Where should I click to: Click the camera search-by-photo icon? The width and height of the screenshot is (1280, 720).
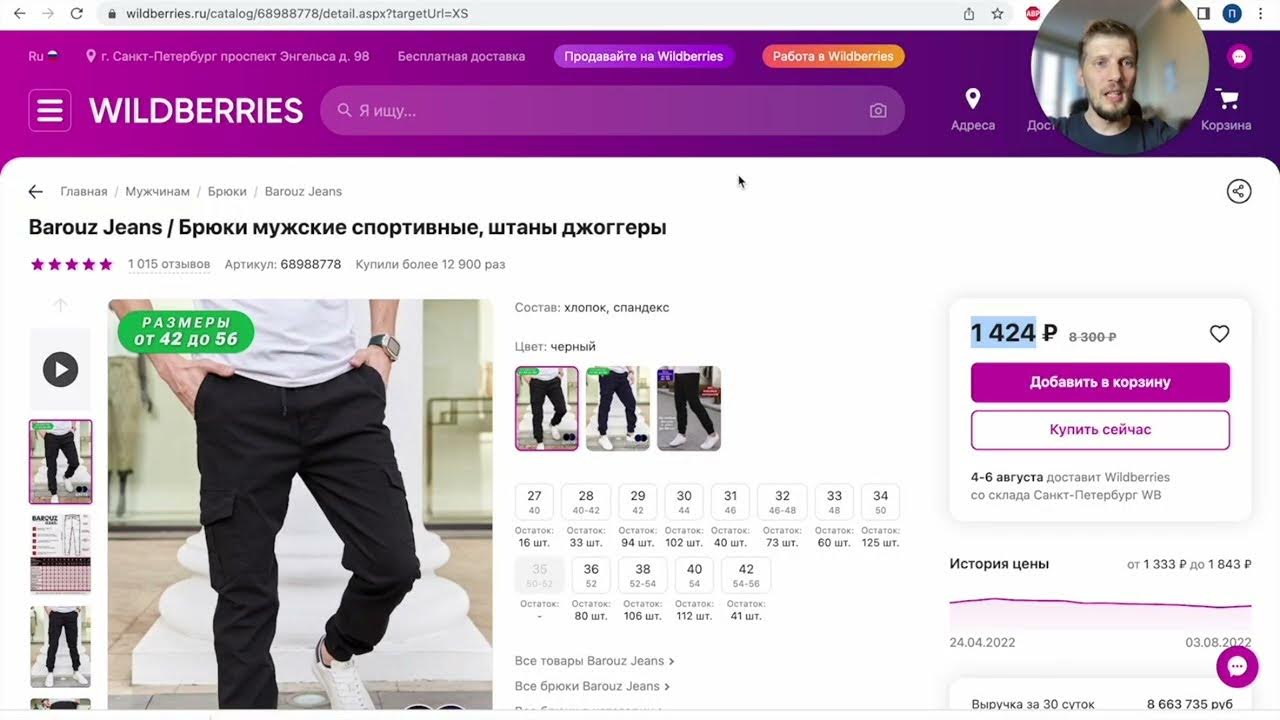(x=878, y=111)
